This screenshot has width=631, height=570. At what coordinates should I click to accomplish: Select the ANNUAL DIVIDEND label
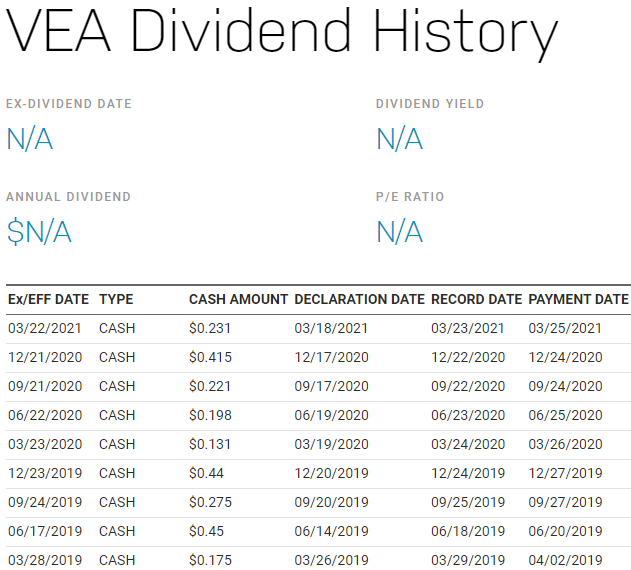coord(68,197)
